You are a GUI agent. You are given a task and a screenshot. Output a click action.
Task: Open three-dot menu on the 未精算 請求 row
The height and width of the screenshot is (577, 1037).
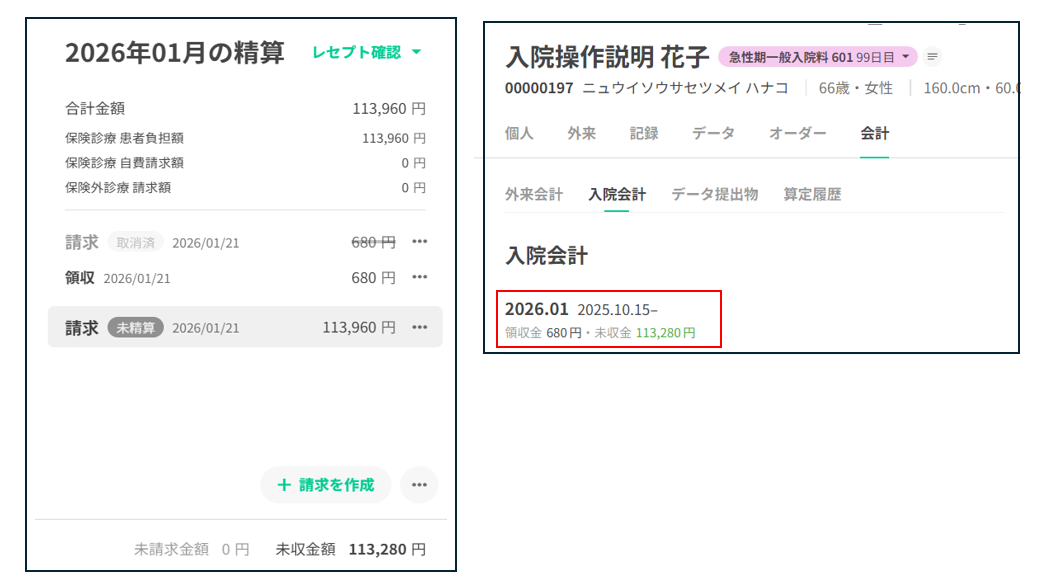coord(419,327)
